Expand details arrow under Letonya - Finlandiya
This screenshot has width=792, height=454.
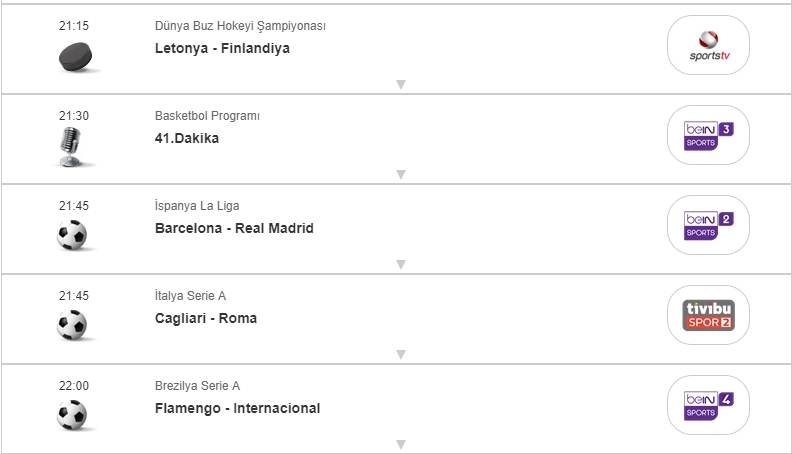400,85
